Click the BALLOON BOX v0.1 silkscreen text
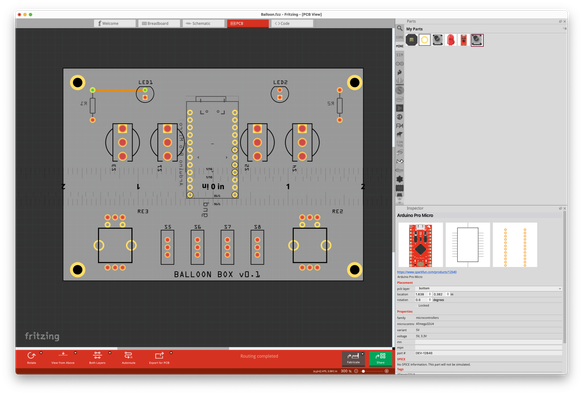 [x=217, y=274]
